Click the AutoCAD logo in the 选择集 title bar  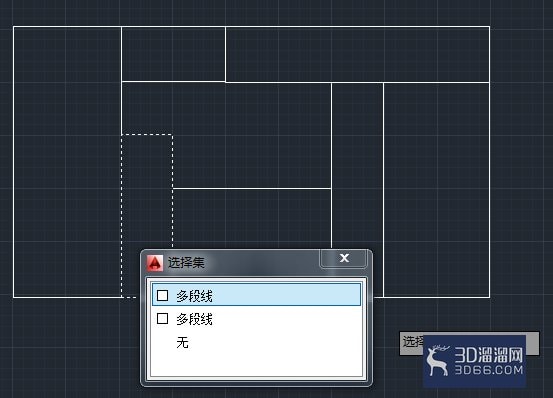(155, 263)
